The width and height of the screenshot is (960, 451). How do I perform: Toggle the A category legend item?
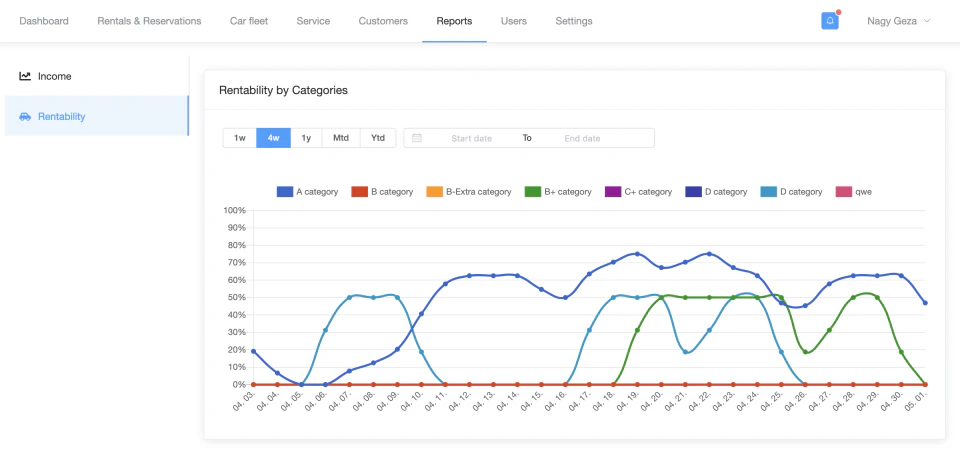pos(308,191)
